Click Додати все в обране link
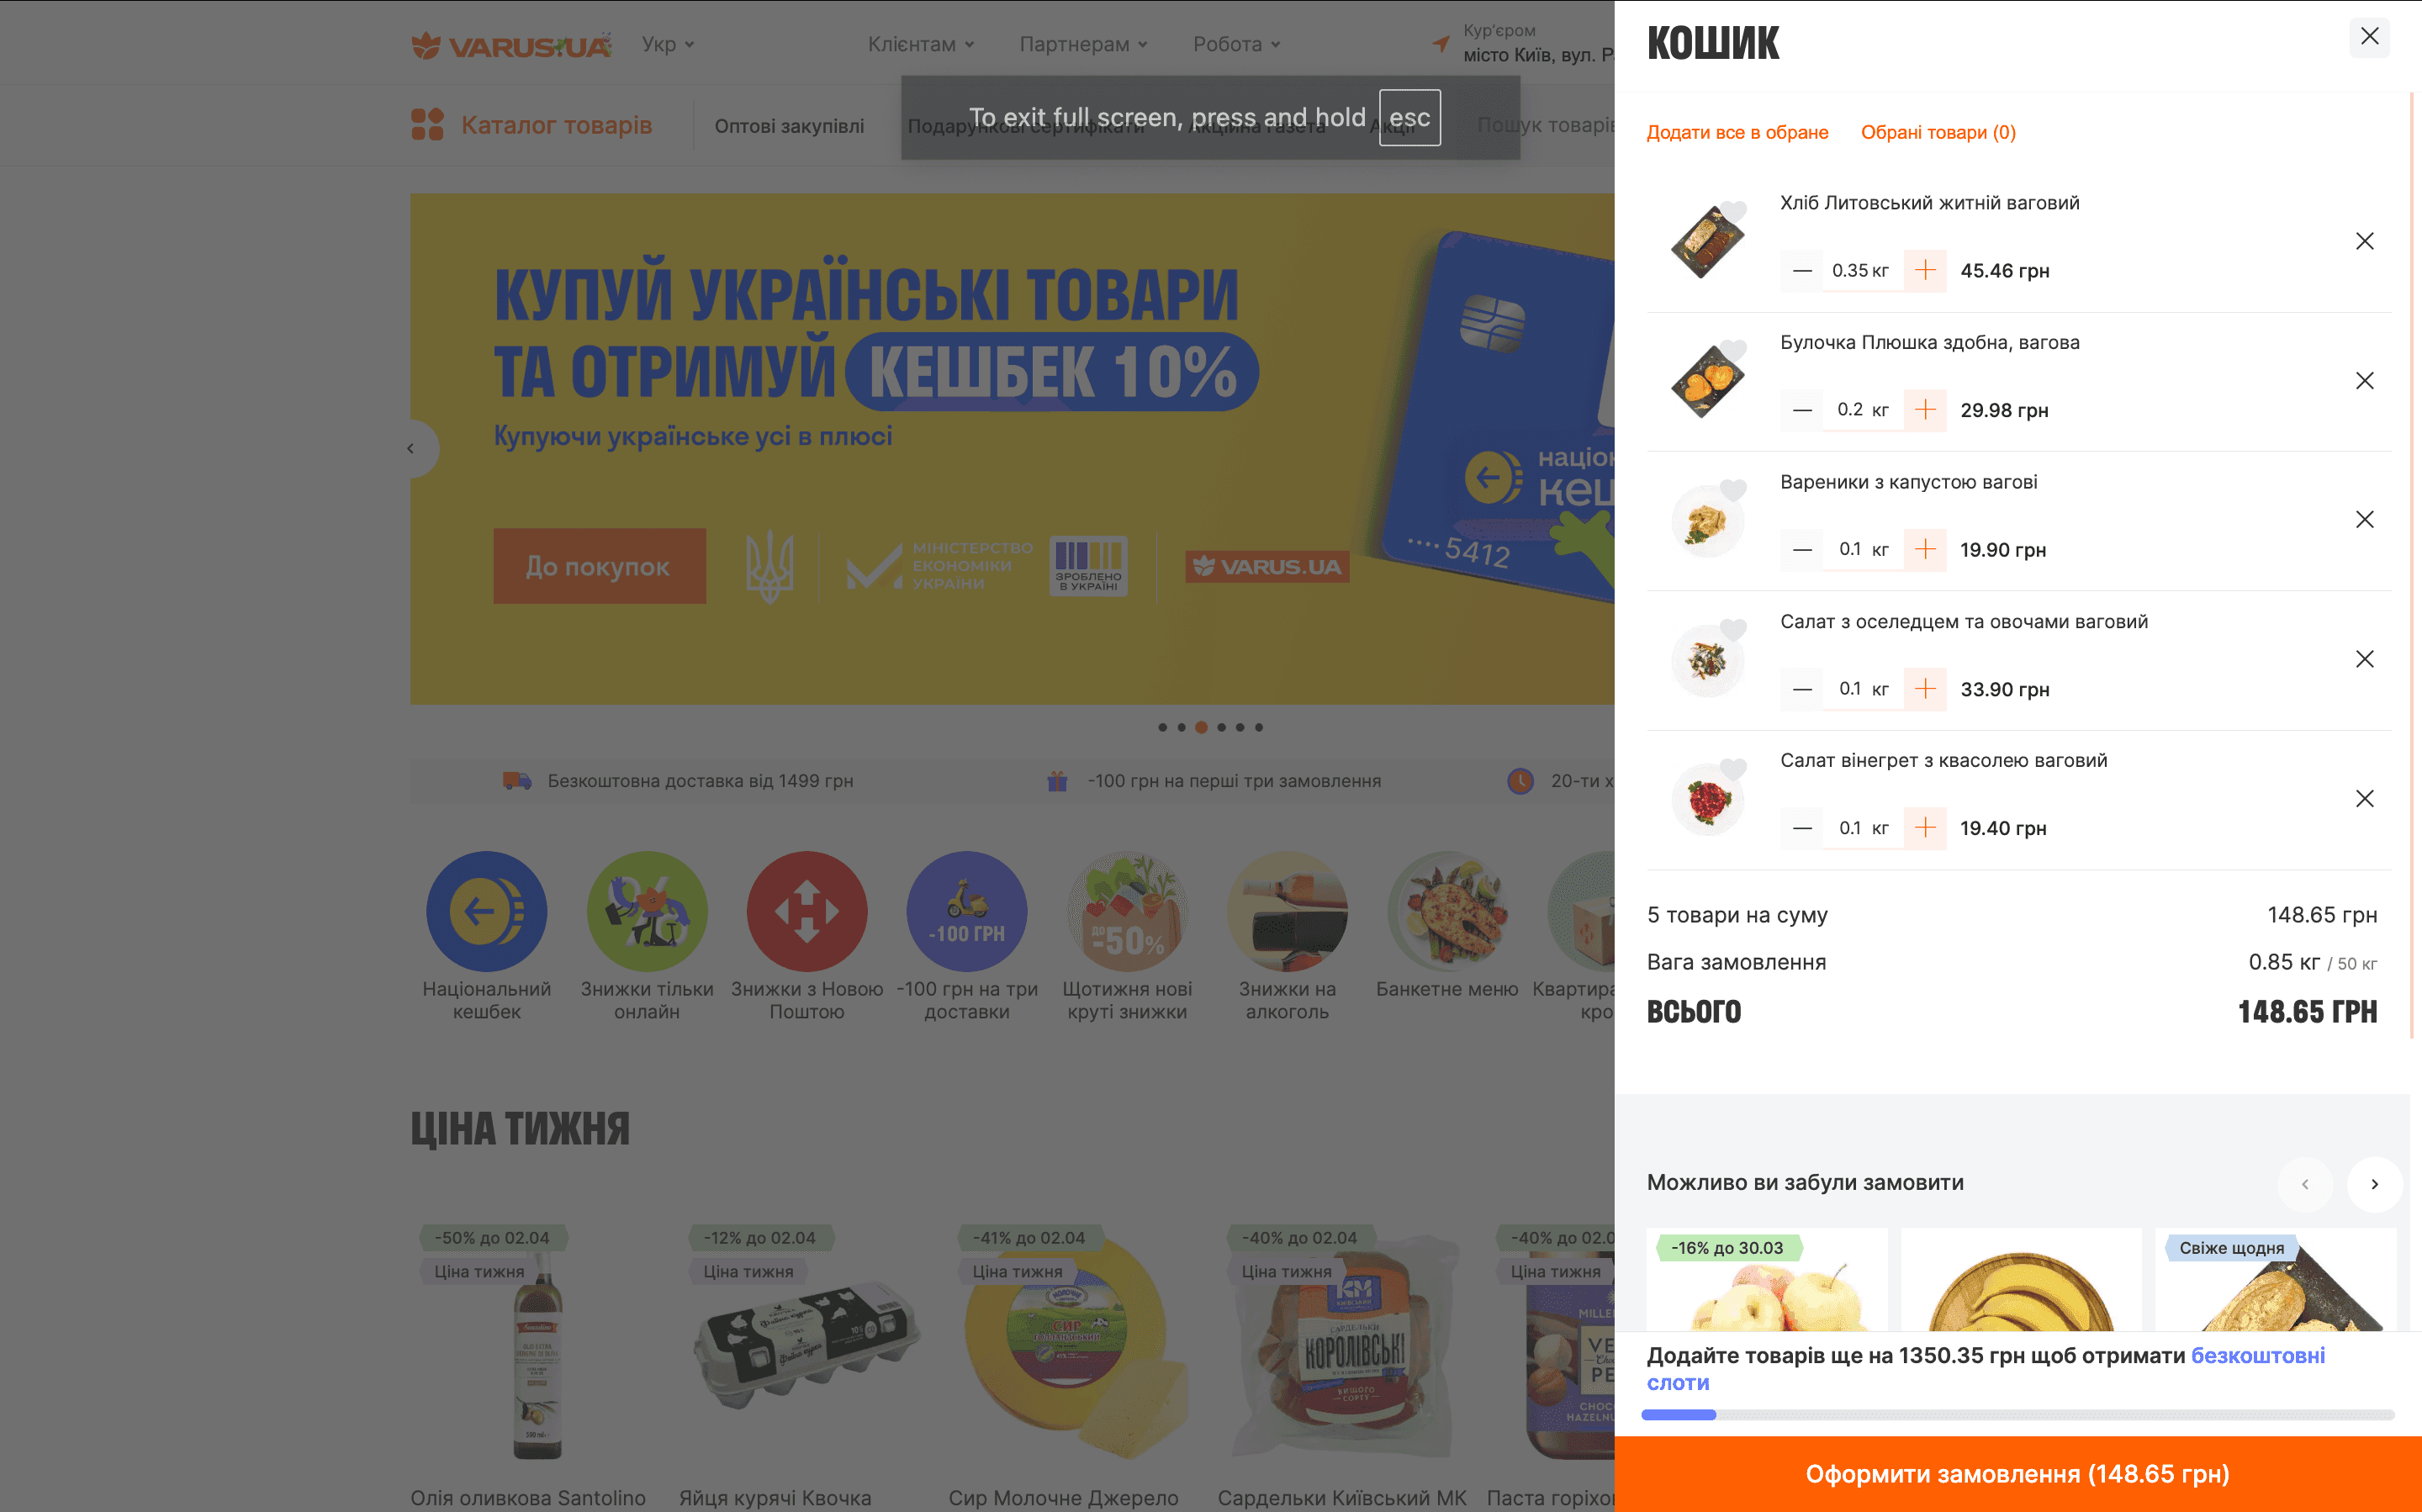The width and height of the screenshot is (2422, 1512). tap(1737, 132)
